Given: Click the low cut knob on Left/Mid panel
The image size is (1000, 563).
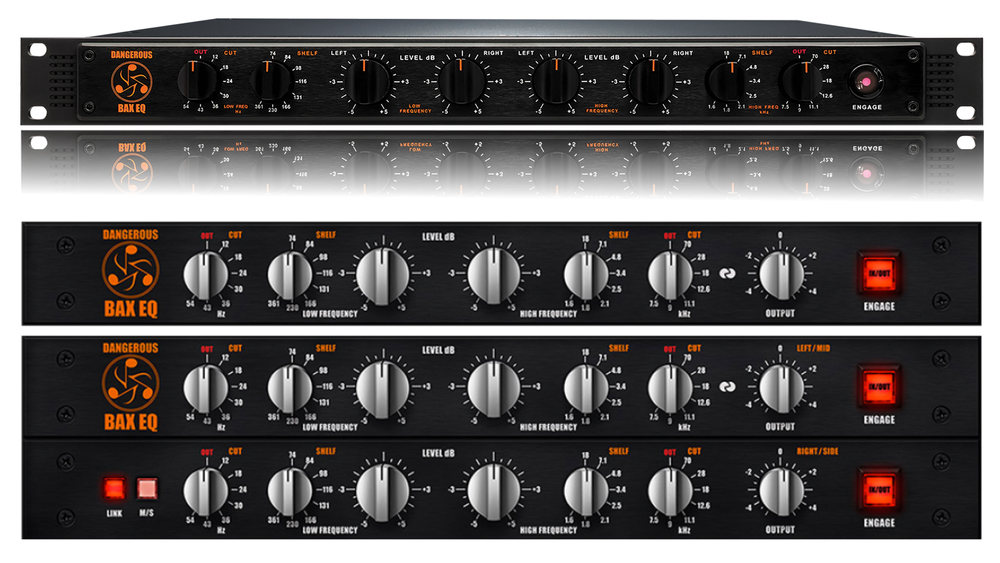Looking at the screenshot, I should click(205, 388).
